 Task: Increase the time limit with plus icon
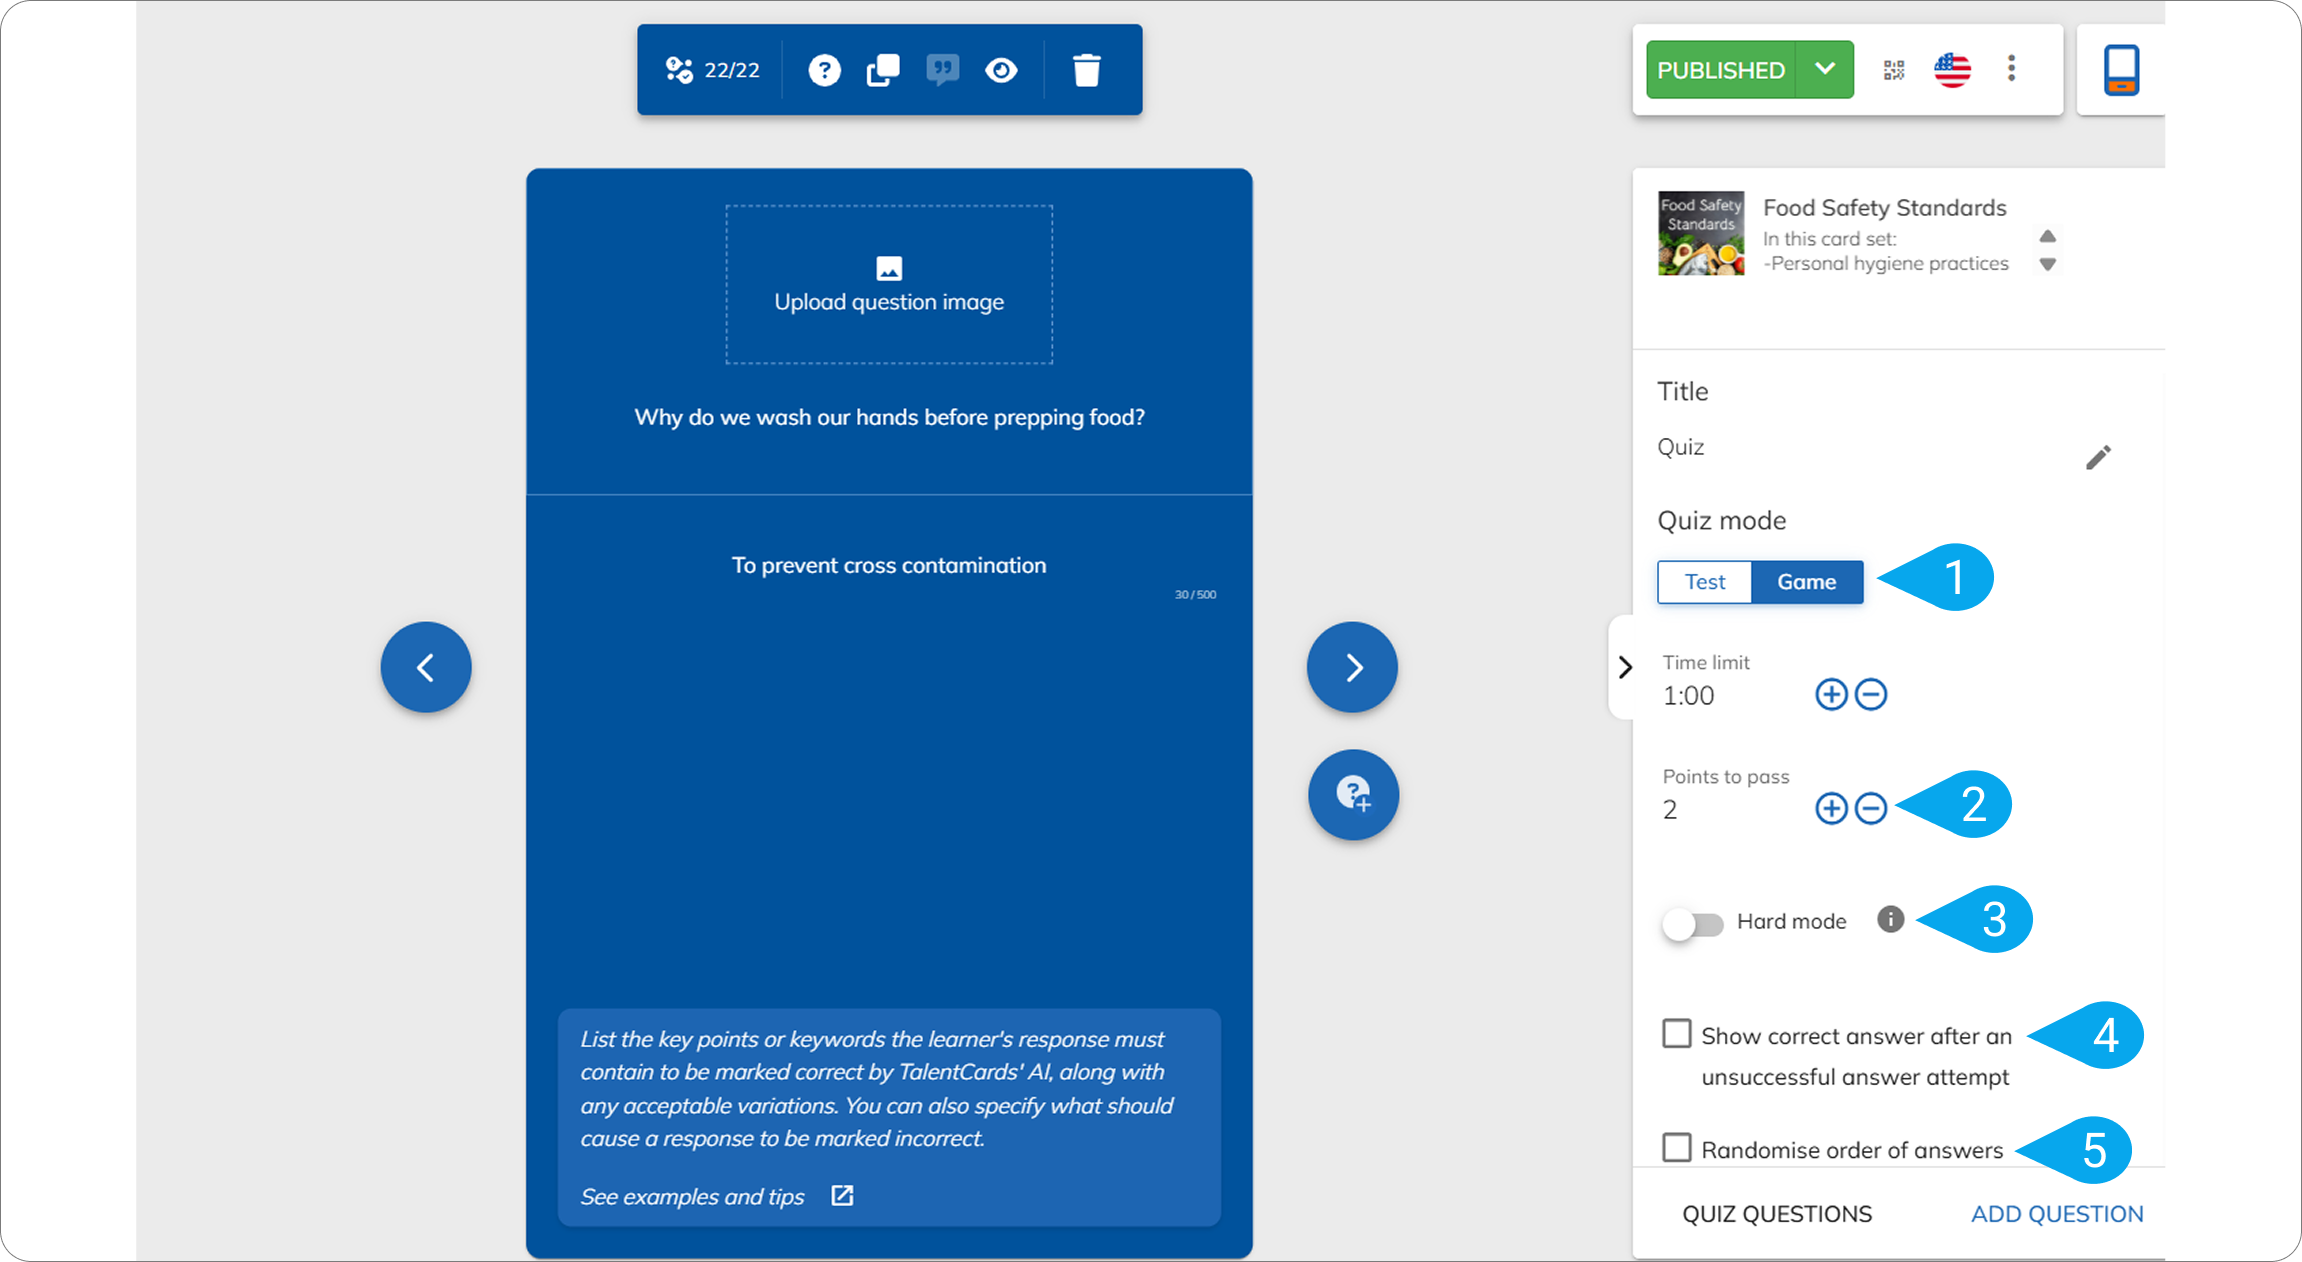[1831, 694]
